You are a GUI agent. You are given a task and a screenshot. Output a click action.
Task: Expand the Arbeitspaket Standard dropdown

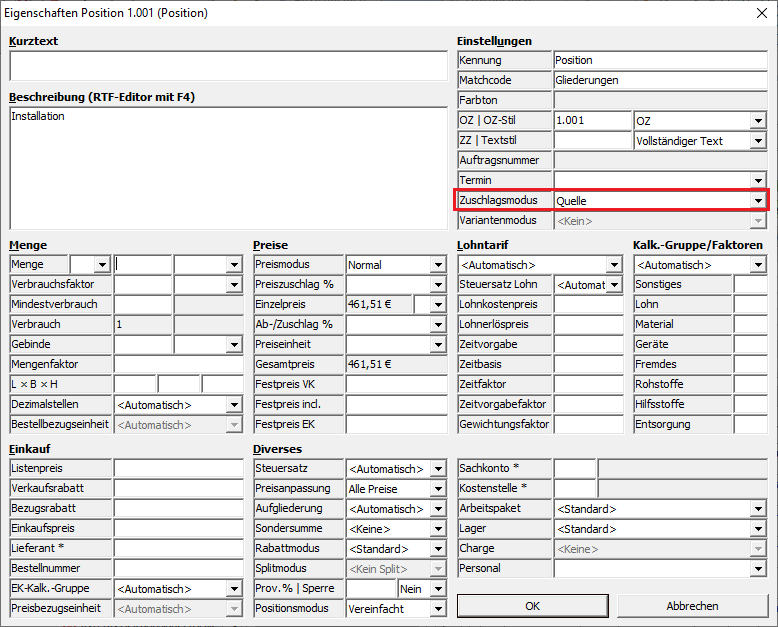(x=759, y=508)
